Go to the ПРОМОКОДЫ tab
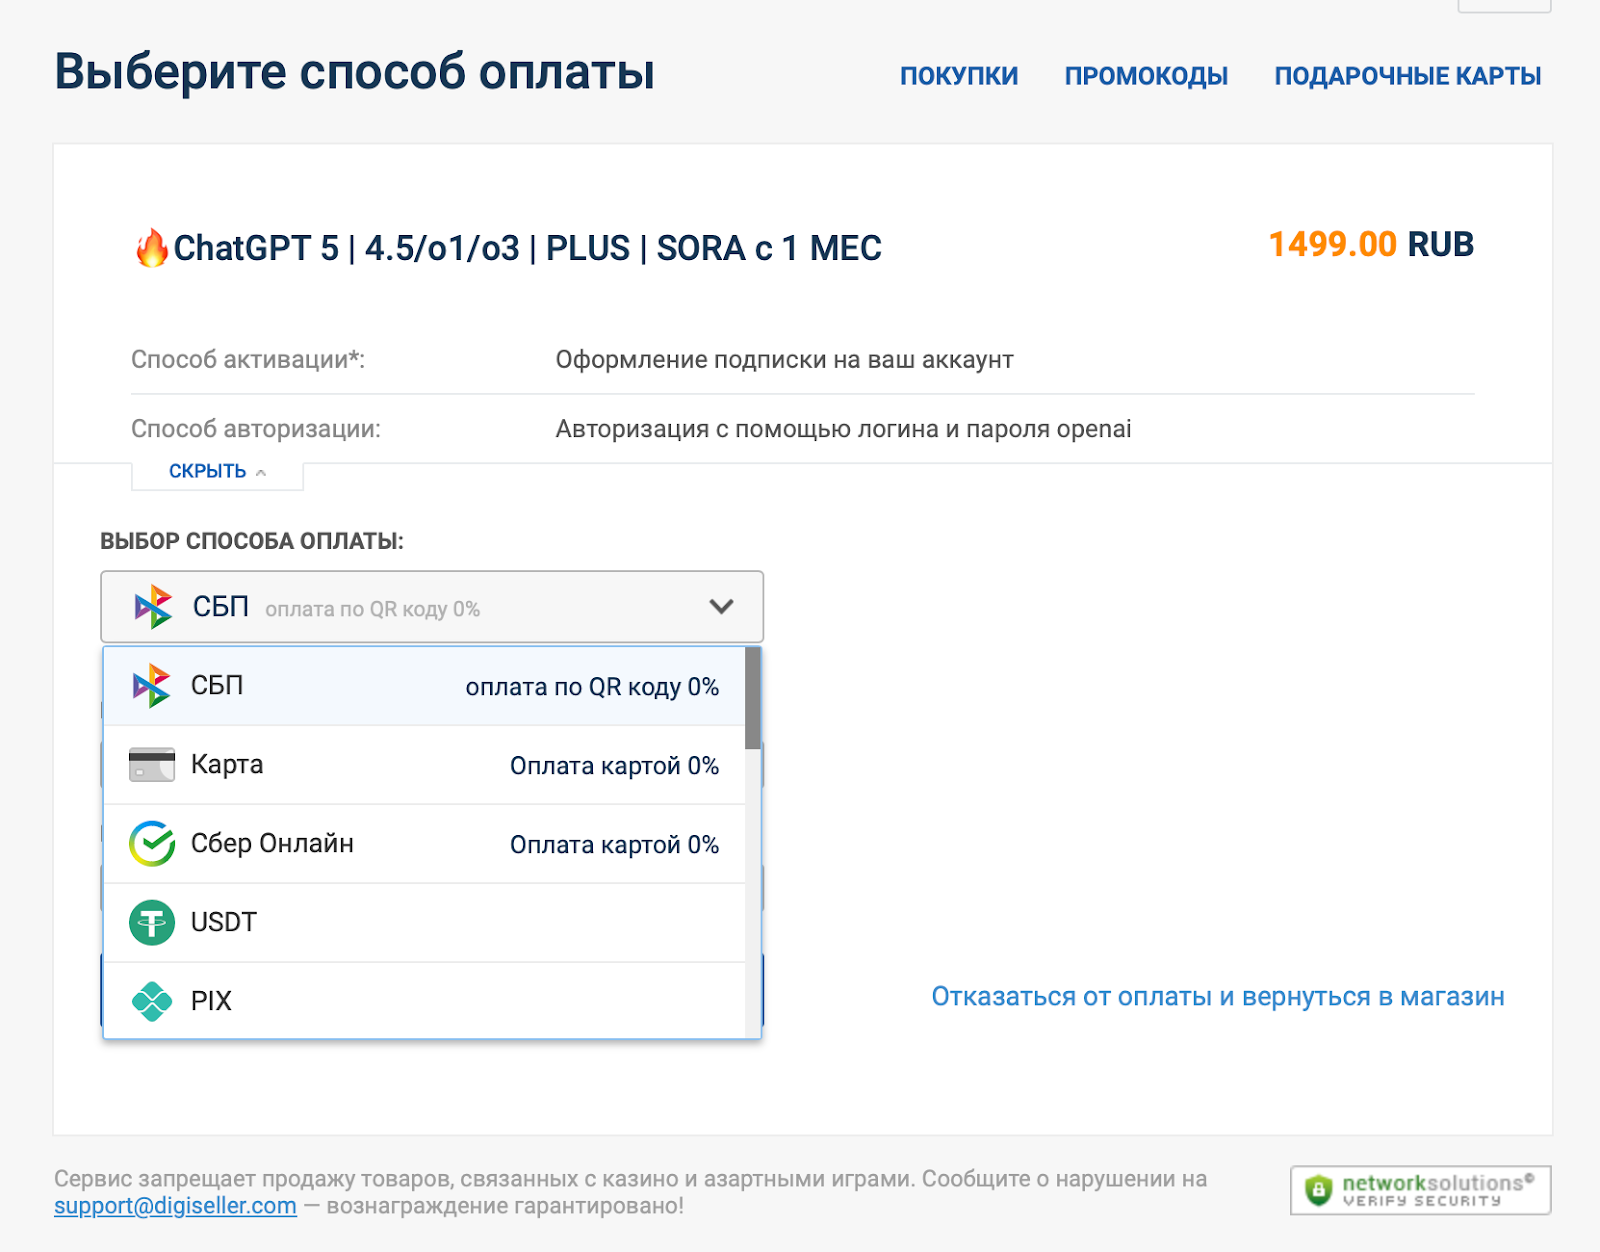Image resolution: width=1600 pixels, height=1252 pixels. 1146,76
